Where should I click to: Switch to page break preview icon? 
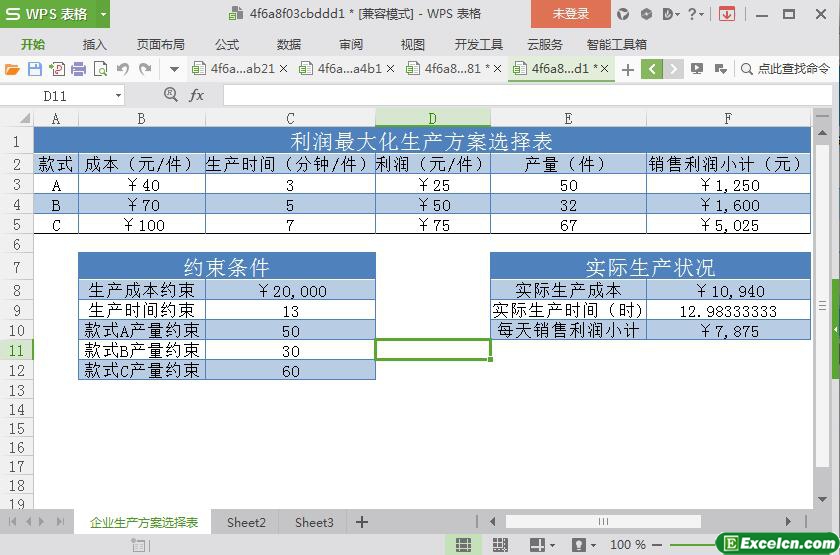pyautogui.click(x=500, y=545)
